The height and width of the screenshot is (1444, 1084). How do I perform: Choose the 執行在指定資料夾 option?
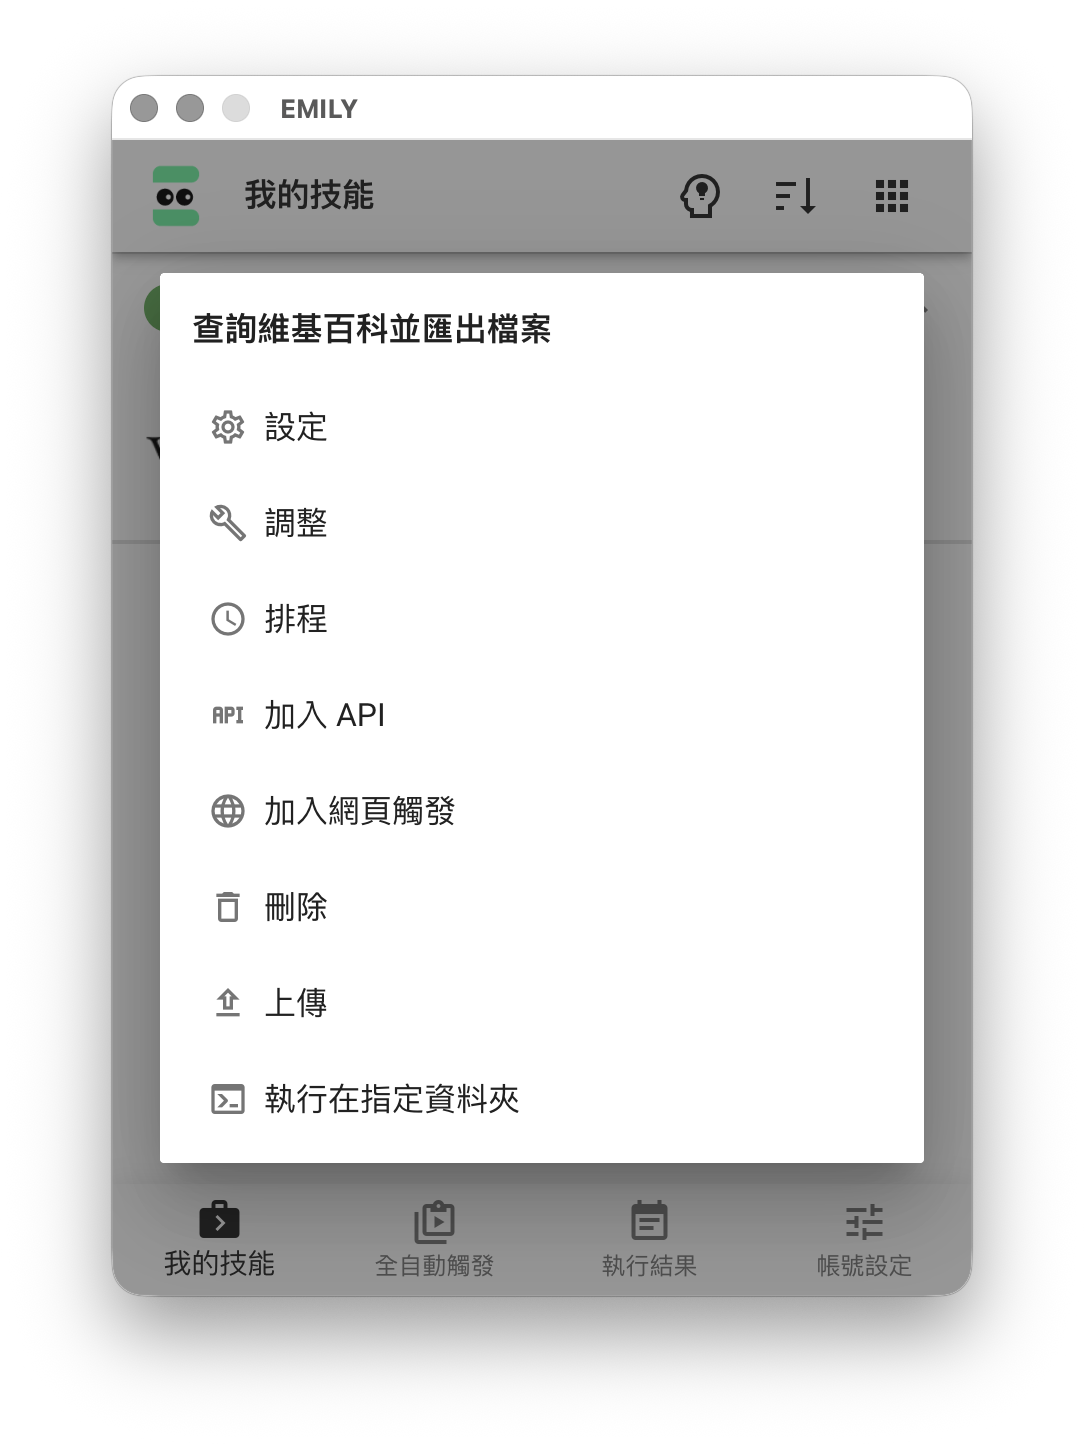pos(542,1099)
